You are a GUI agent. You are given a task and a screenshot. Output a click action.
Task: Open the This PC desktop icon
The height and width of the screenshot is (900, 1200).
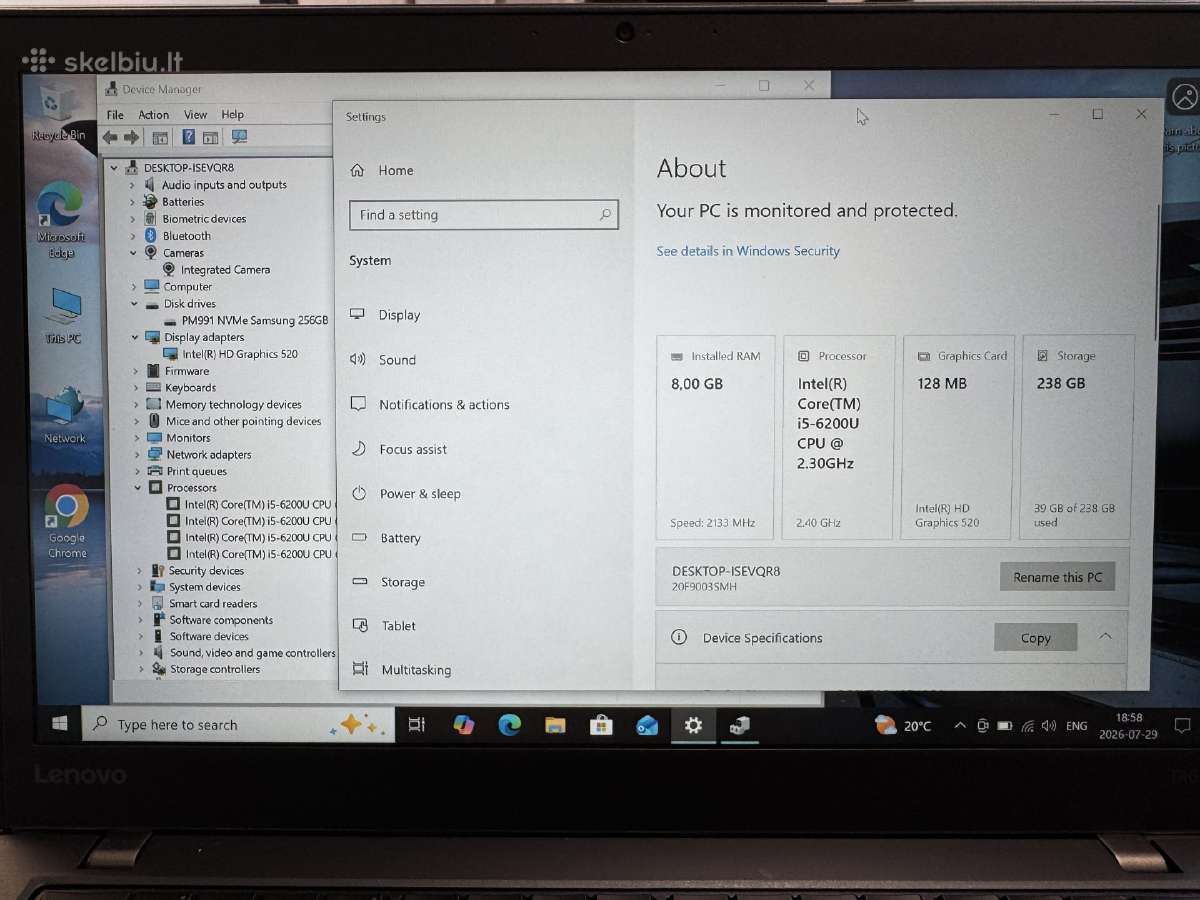coord(63,316)
